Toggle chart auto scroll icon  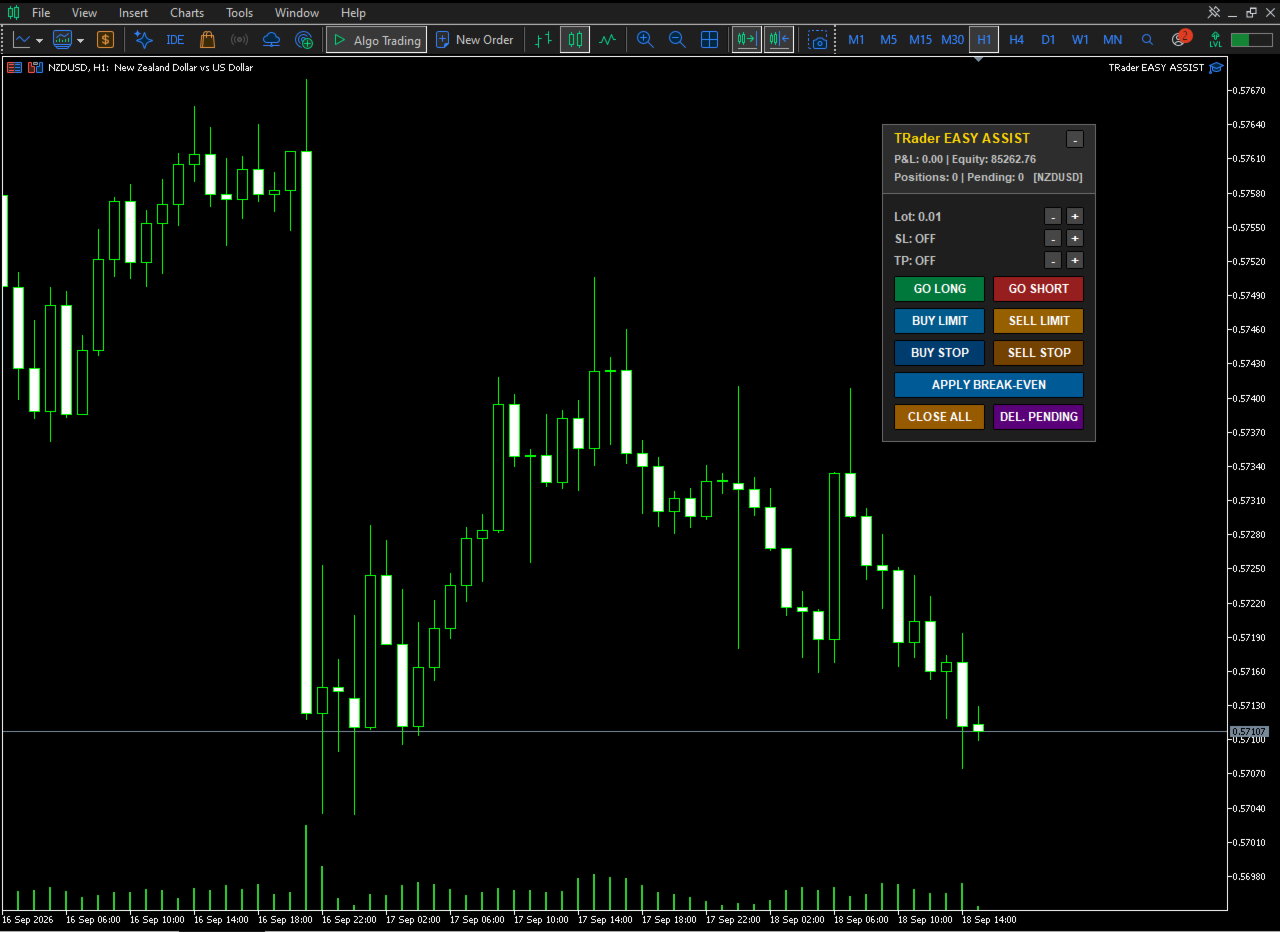(746, 40)
